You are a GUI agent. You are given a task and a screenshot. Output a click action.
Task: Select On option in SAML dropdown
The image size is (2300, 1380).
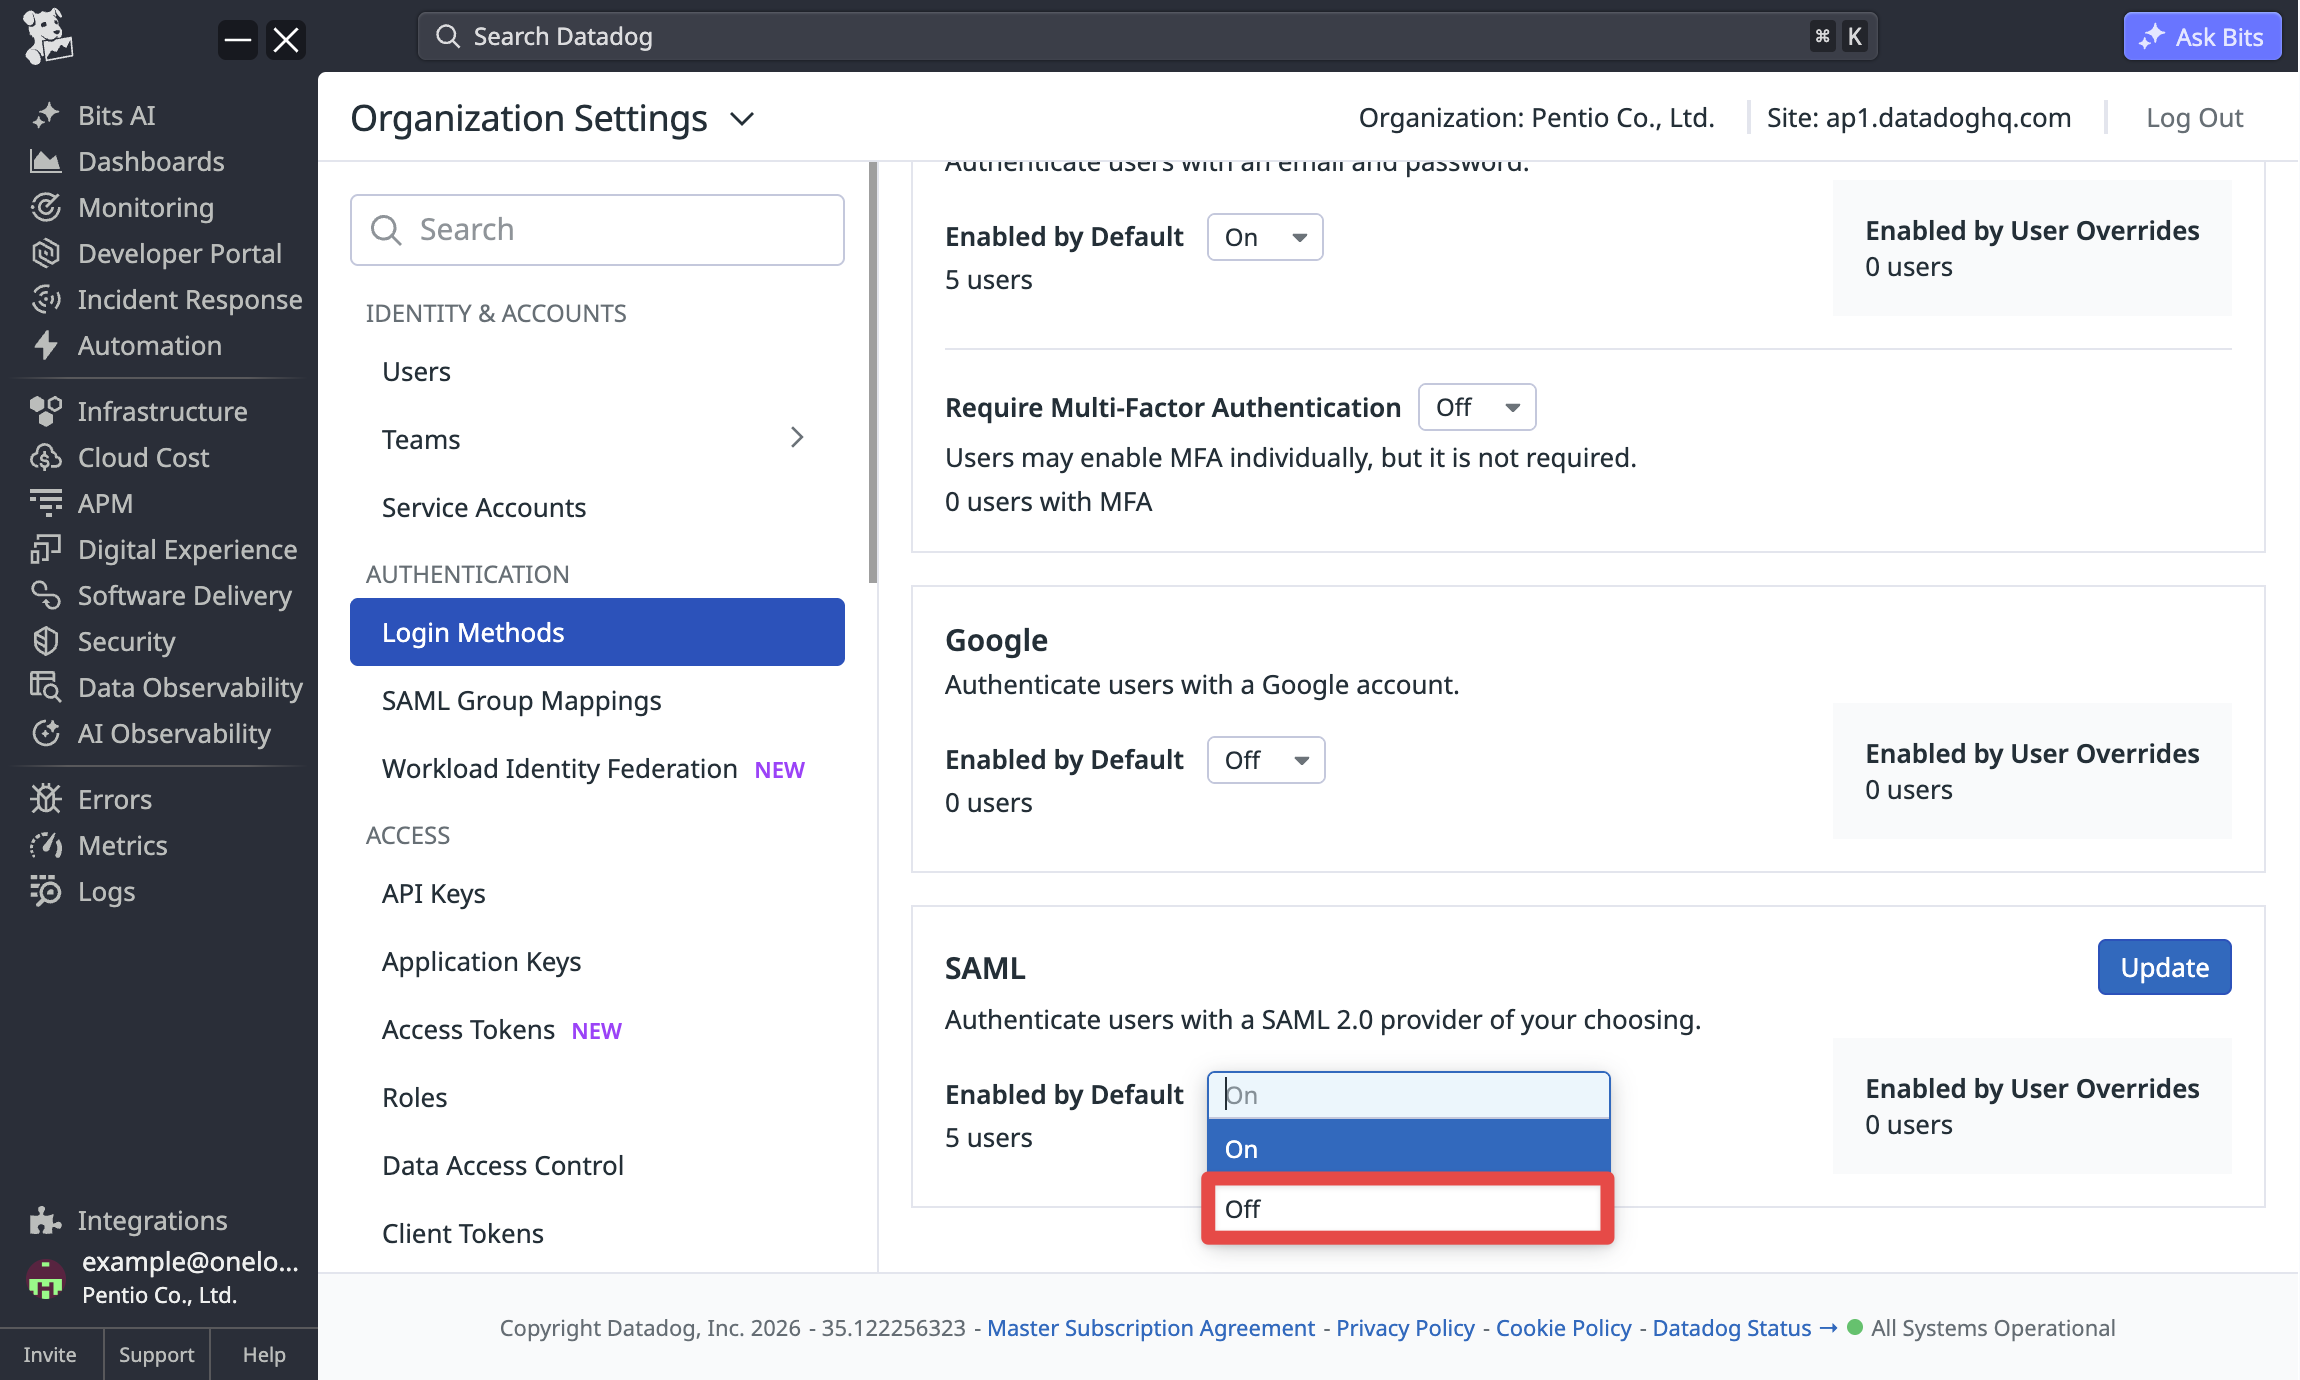point(1408,1149)
